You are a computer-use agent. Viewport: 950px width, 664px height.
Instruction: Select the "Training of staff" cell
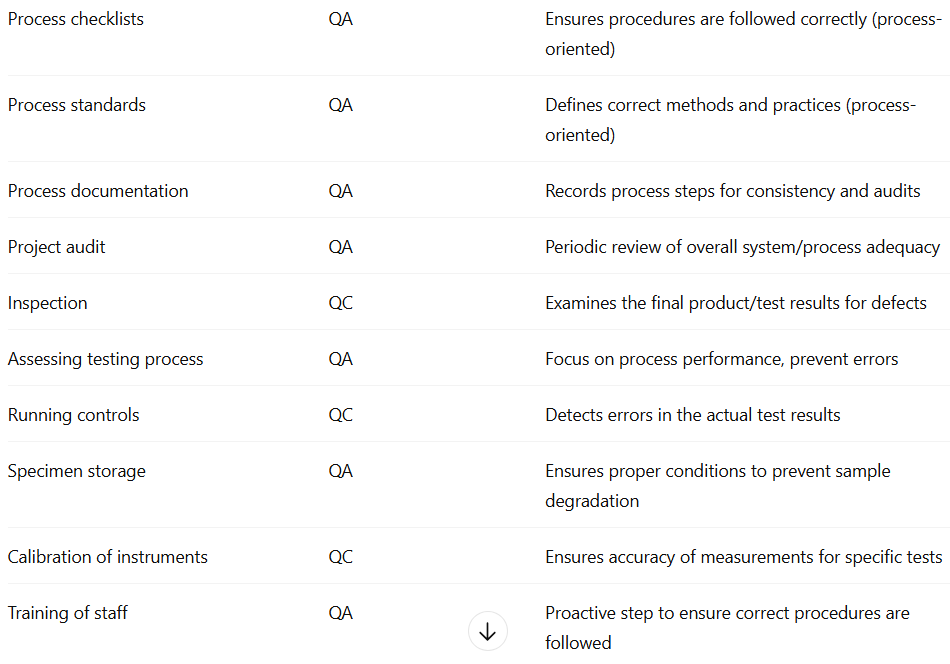pyautogui.click(x=68, y=613)
